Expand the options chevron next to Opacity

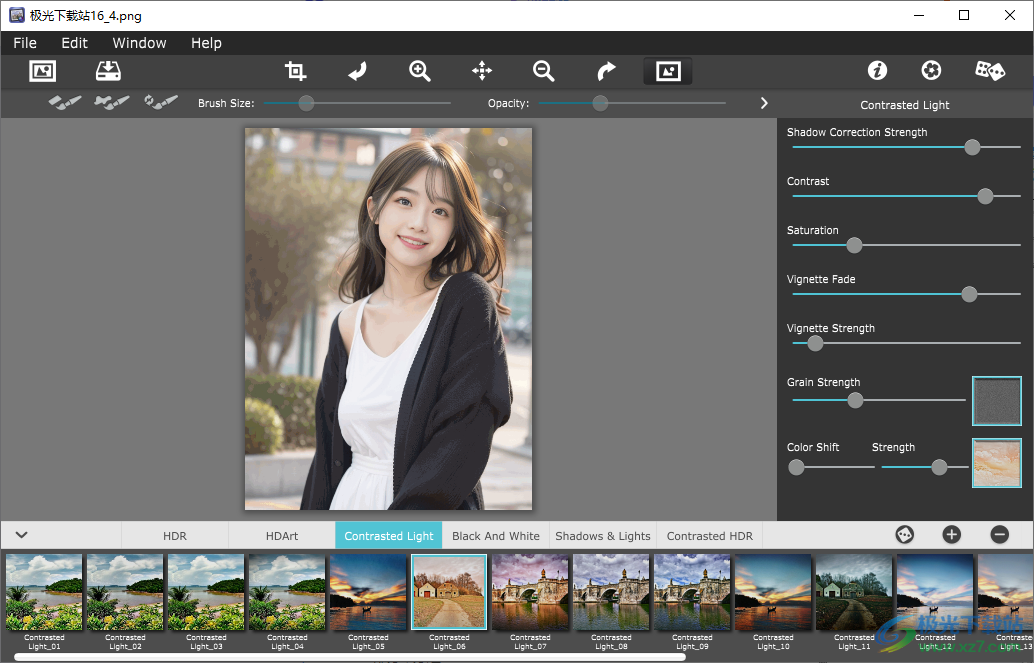click(x=763, y=102)
